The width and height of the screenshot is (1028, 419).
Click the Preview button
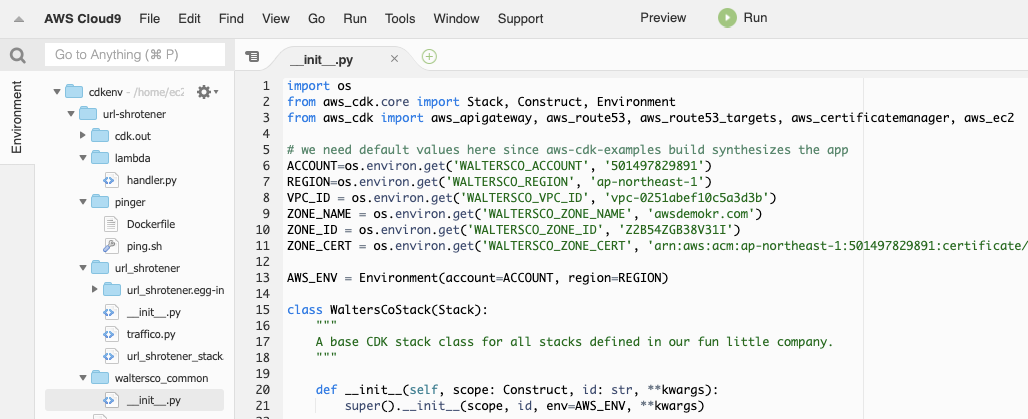663,18
